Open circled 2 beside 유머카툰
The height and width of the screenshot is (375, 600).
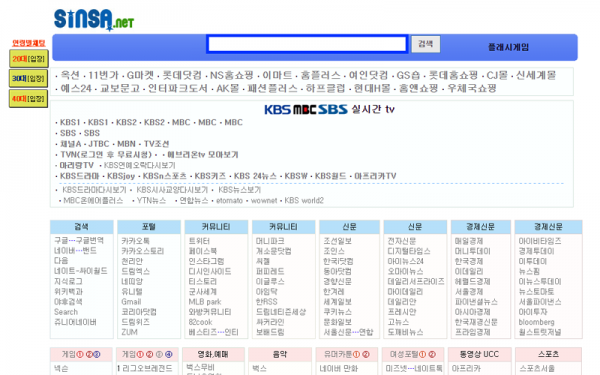(366, 354)
